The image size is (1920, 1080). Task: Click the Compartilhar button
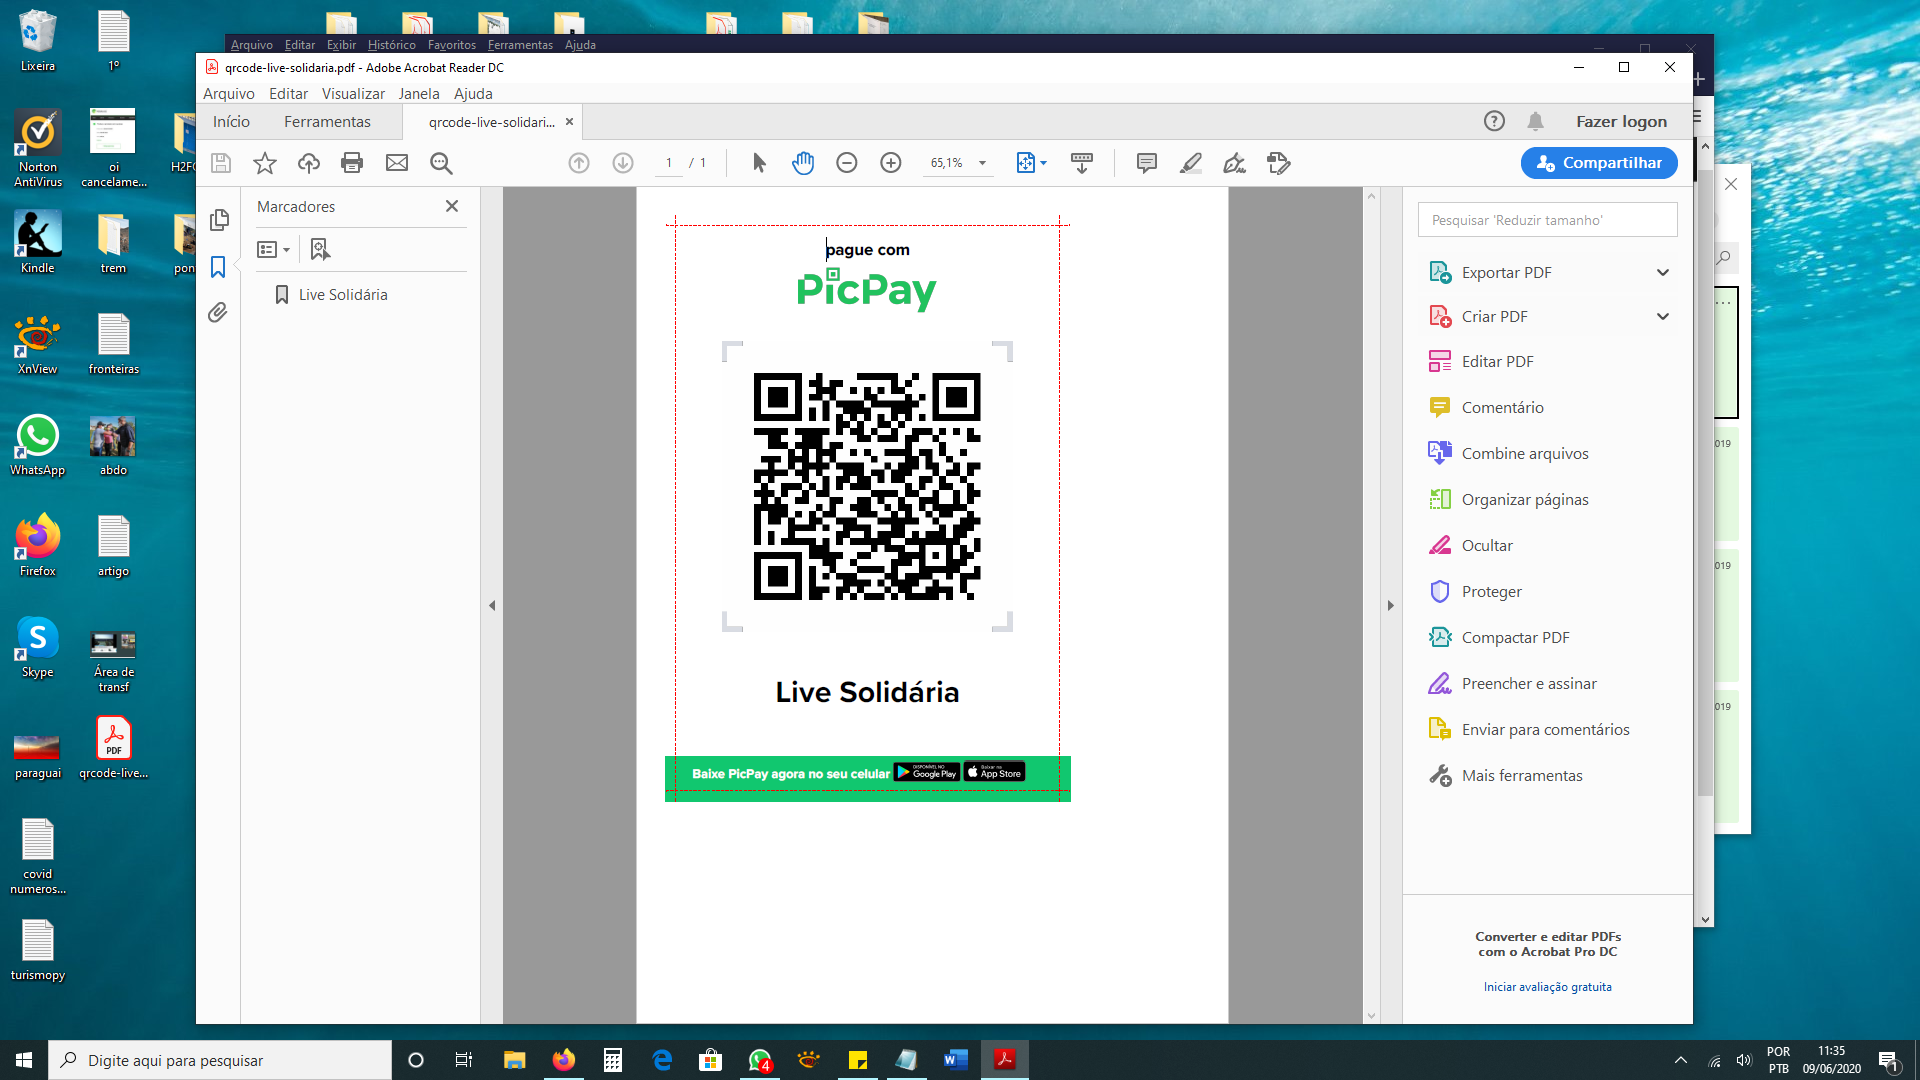click(1599, 163)
